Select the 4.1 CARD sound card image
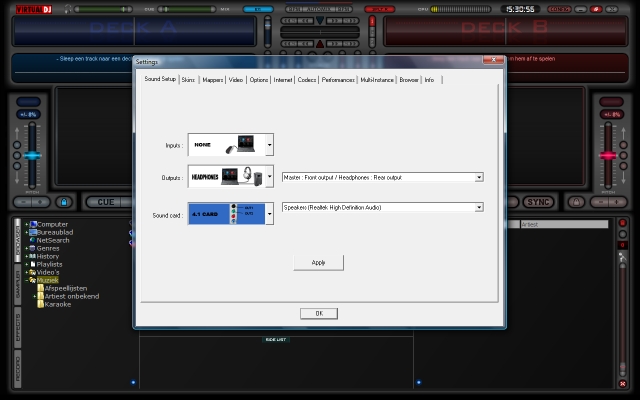This screenshot has width=640, height=400. pyautogui.click(x=227, y=214)
